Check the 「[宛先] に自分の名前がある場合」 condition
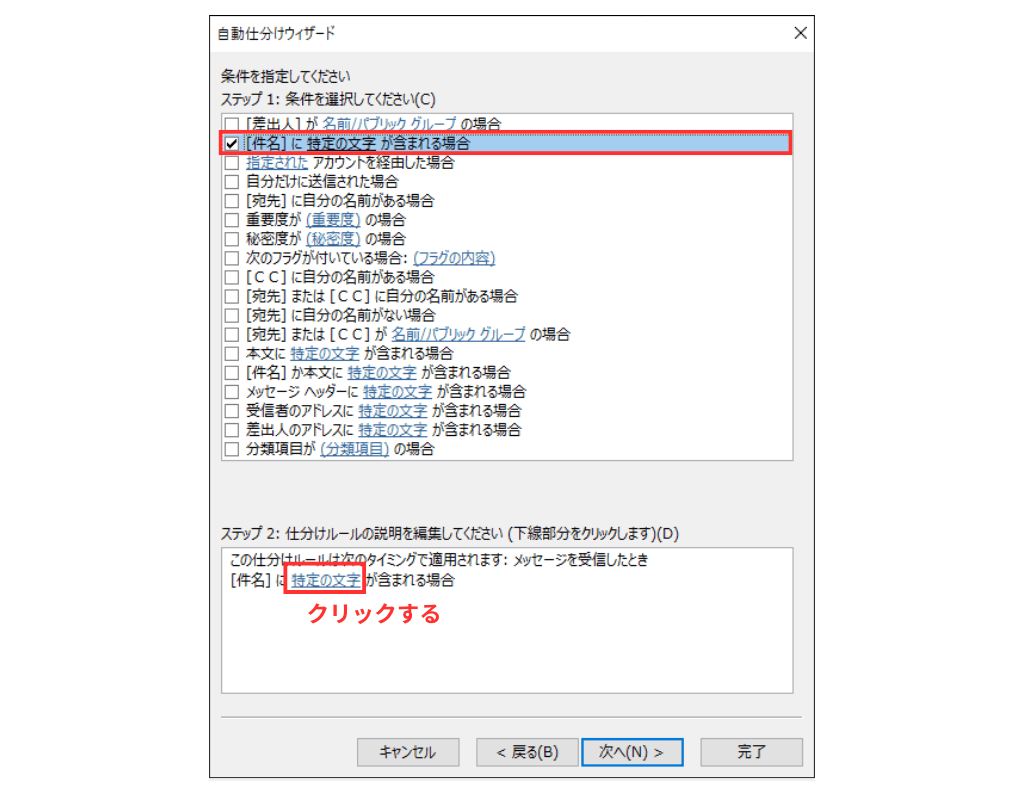The width and height of the screenshot is (1024, 800). click(x=231, y=200)
